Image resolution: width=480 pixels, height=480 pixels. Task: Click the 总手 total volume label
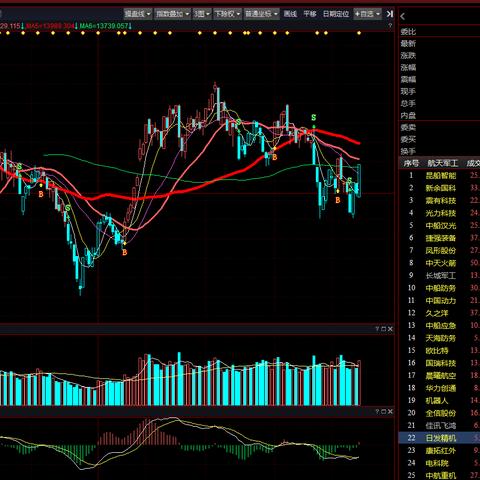(408, 104)
